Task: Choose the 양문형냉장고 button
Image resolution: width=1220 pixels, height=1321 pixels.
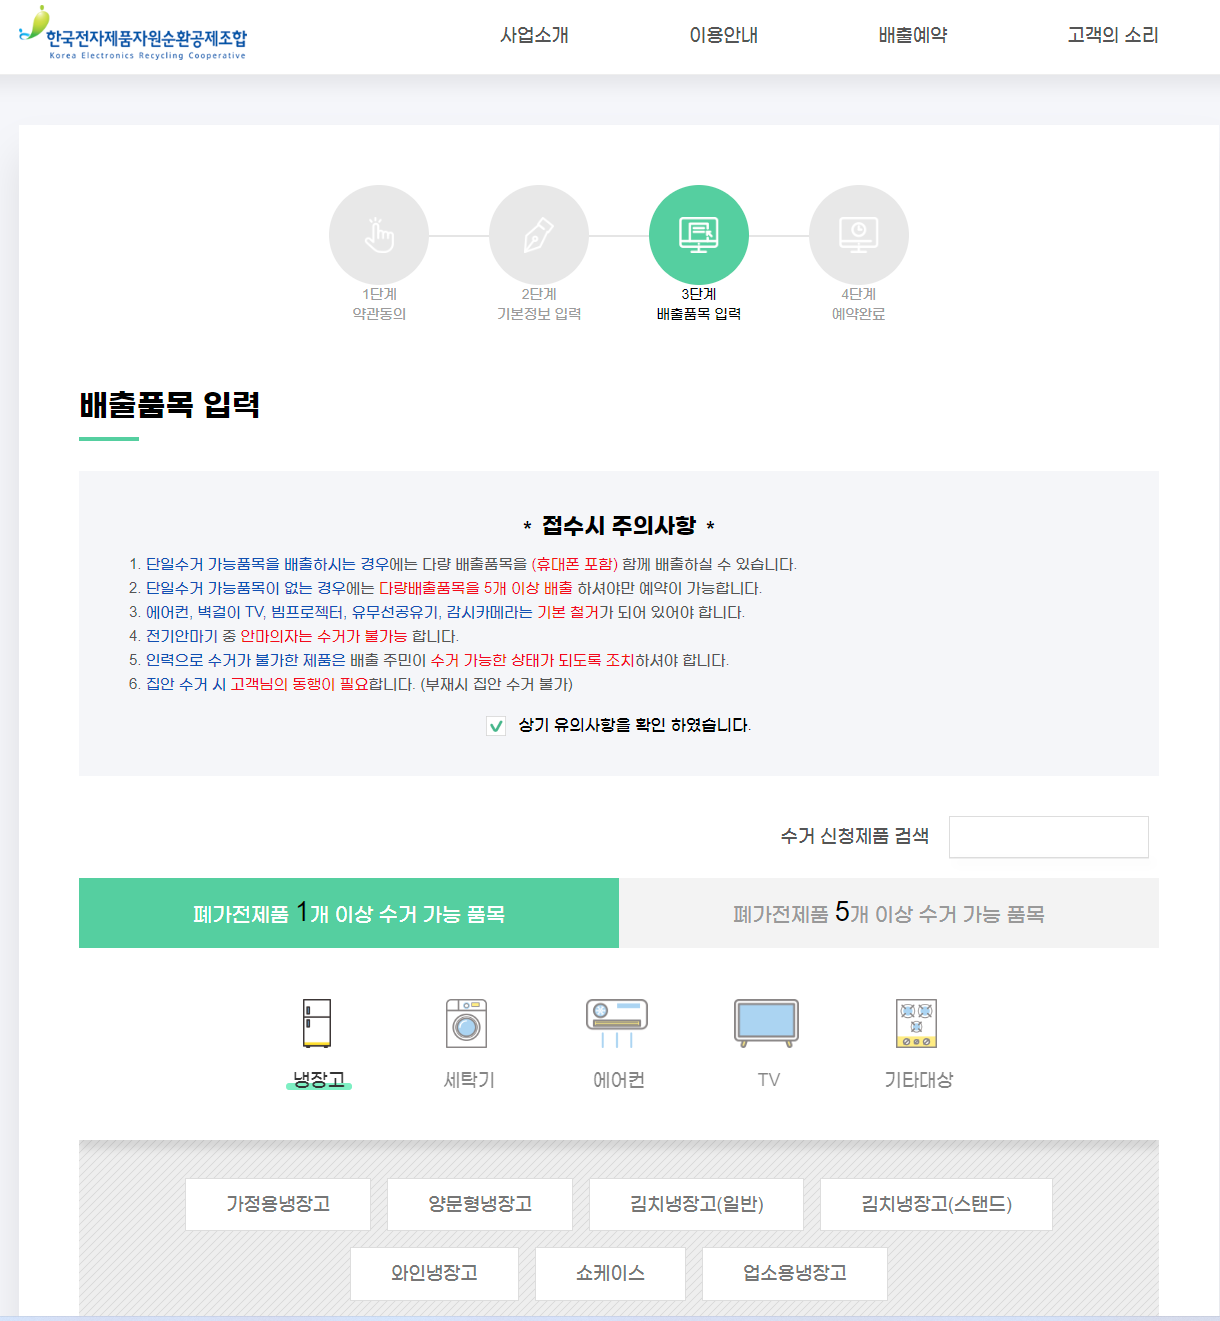Action: tap(480, 1204)
